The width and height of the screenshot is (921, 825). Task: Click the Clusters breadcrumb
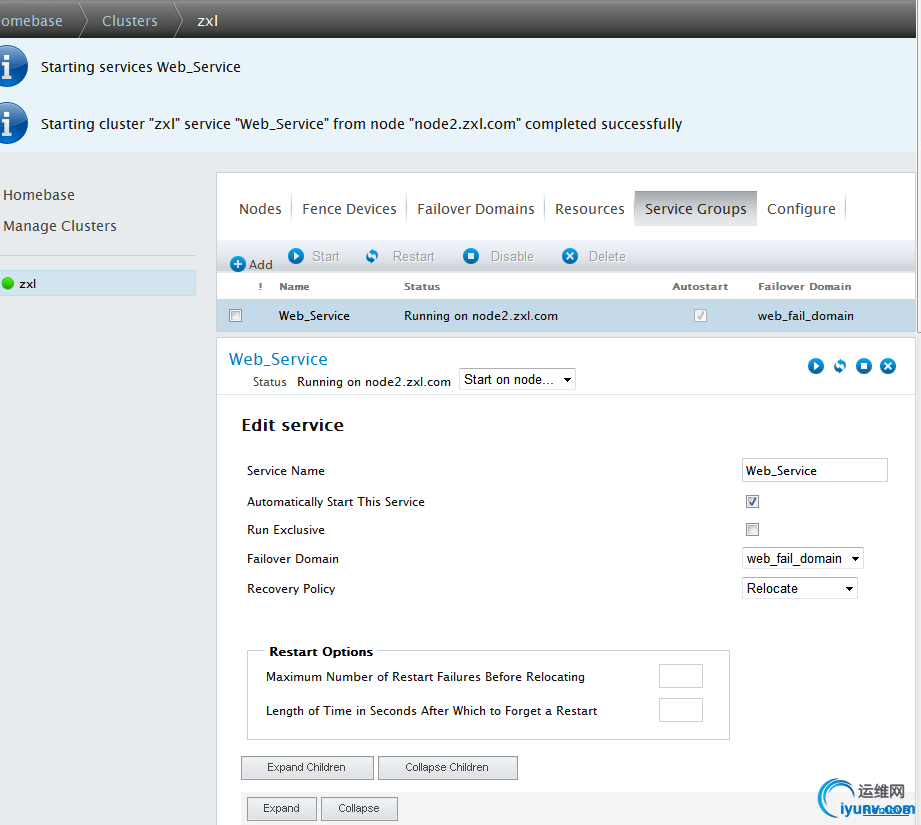pyautogui.click(x=130, y=21)
